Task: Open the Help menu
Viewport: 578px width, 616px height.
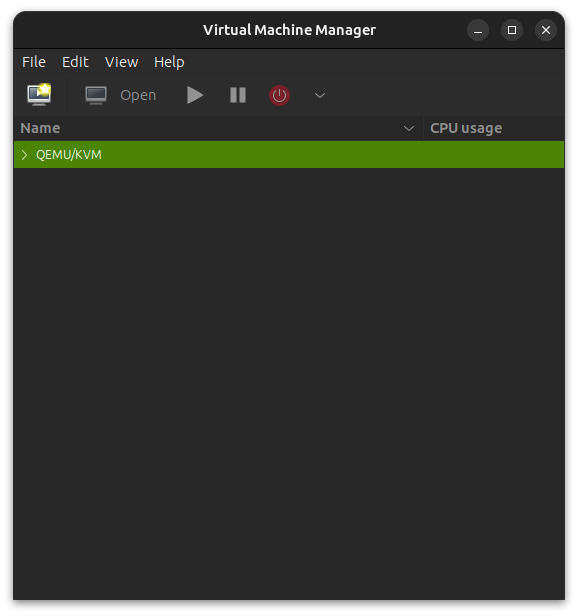Action: (169, 62)
